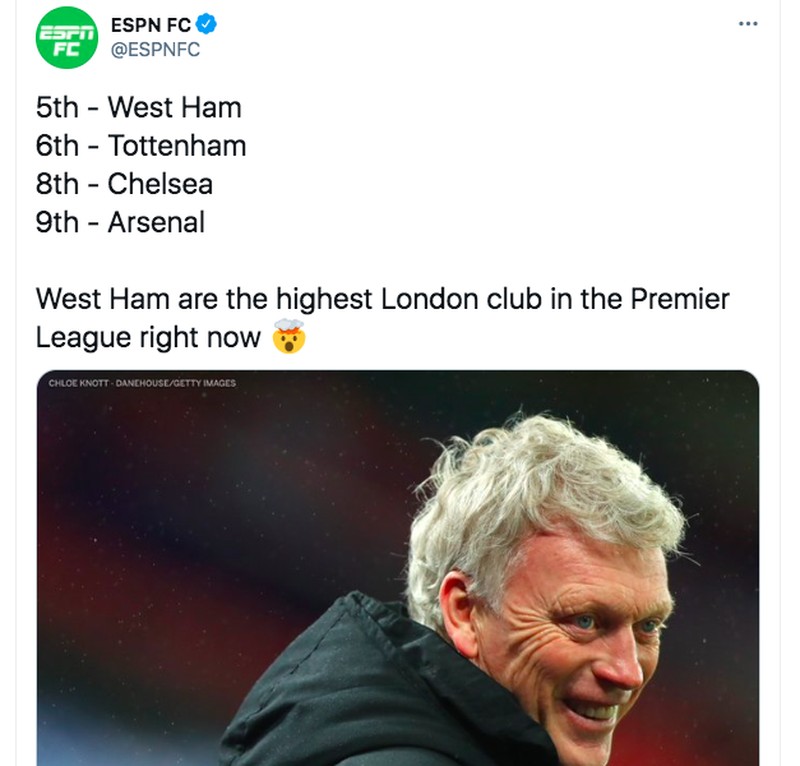Select the ESPN FC avatar circle border

click(x=65, y=9)
